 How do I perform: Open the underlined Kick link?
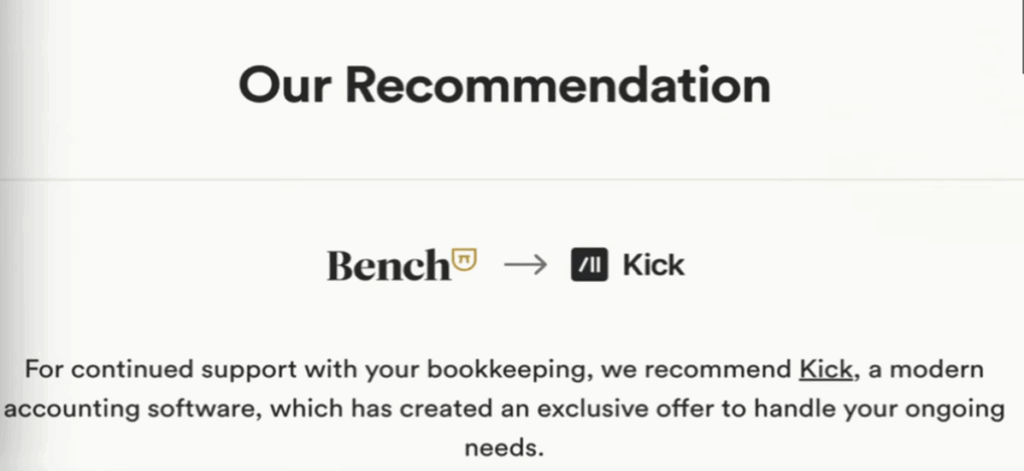825,370
